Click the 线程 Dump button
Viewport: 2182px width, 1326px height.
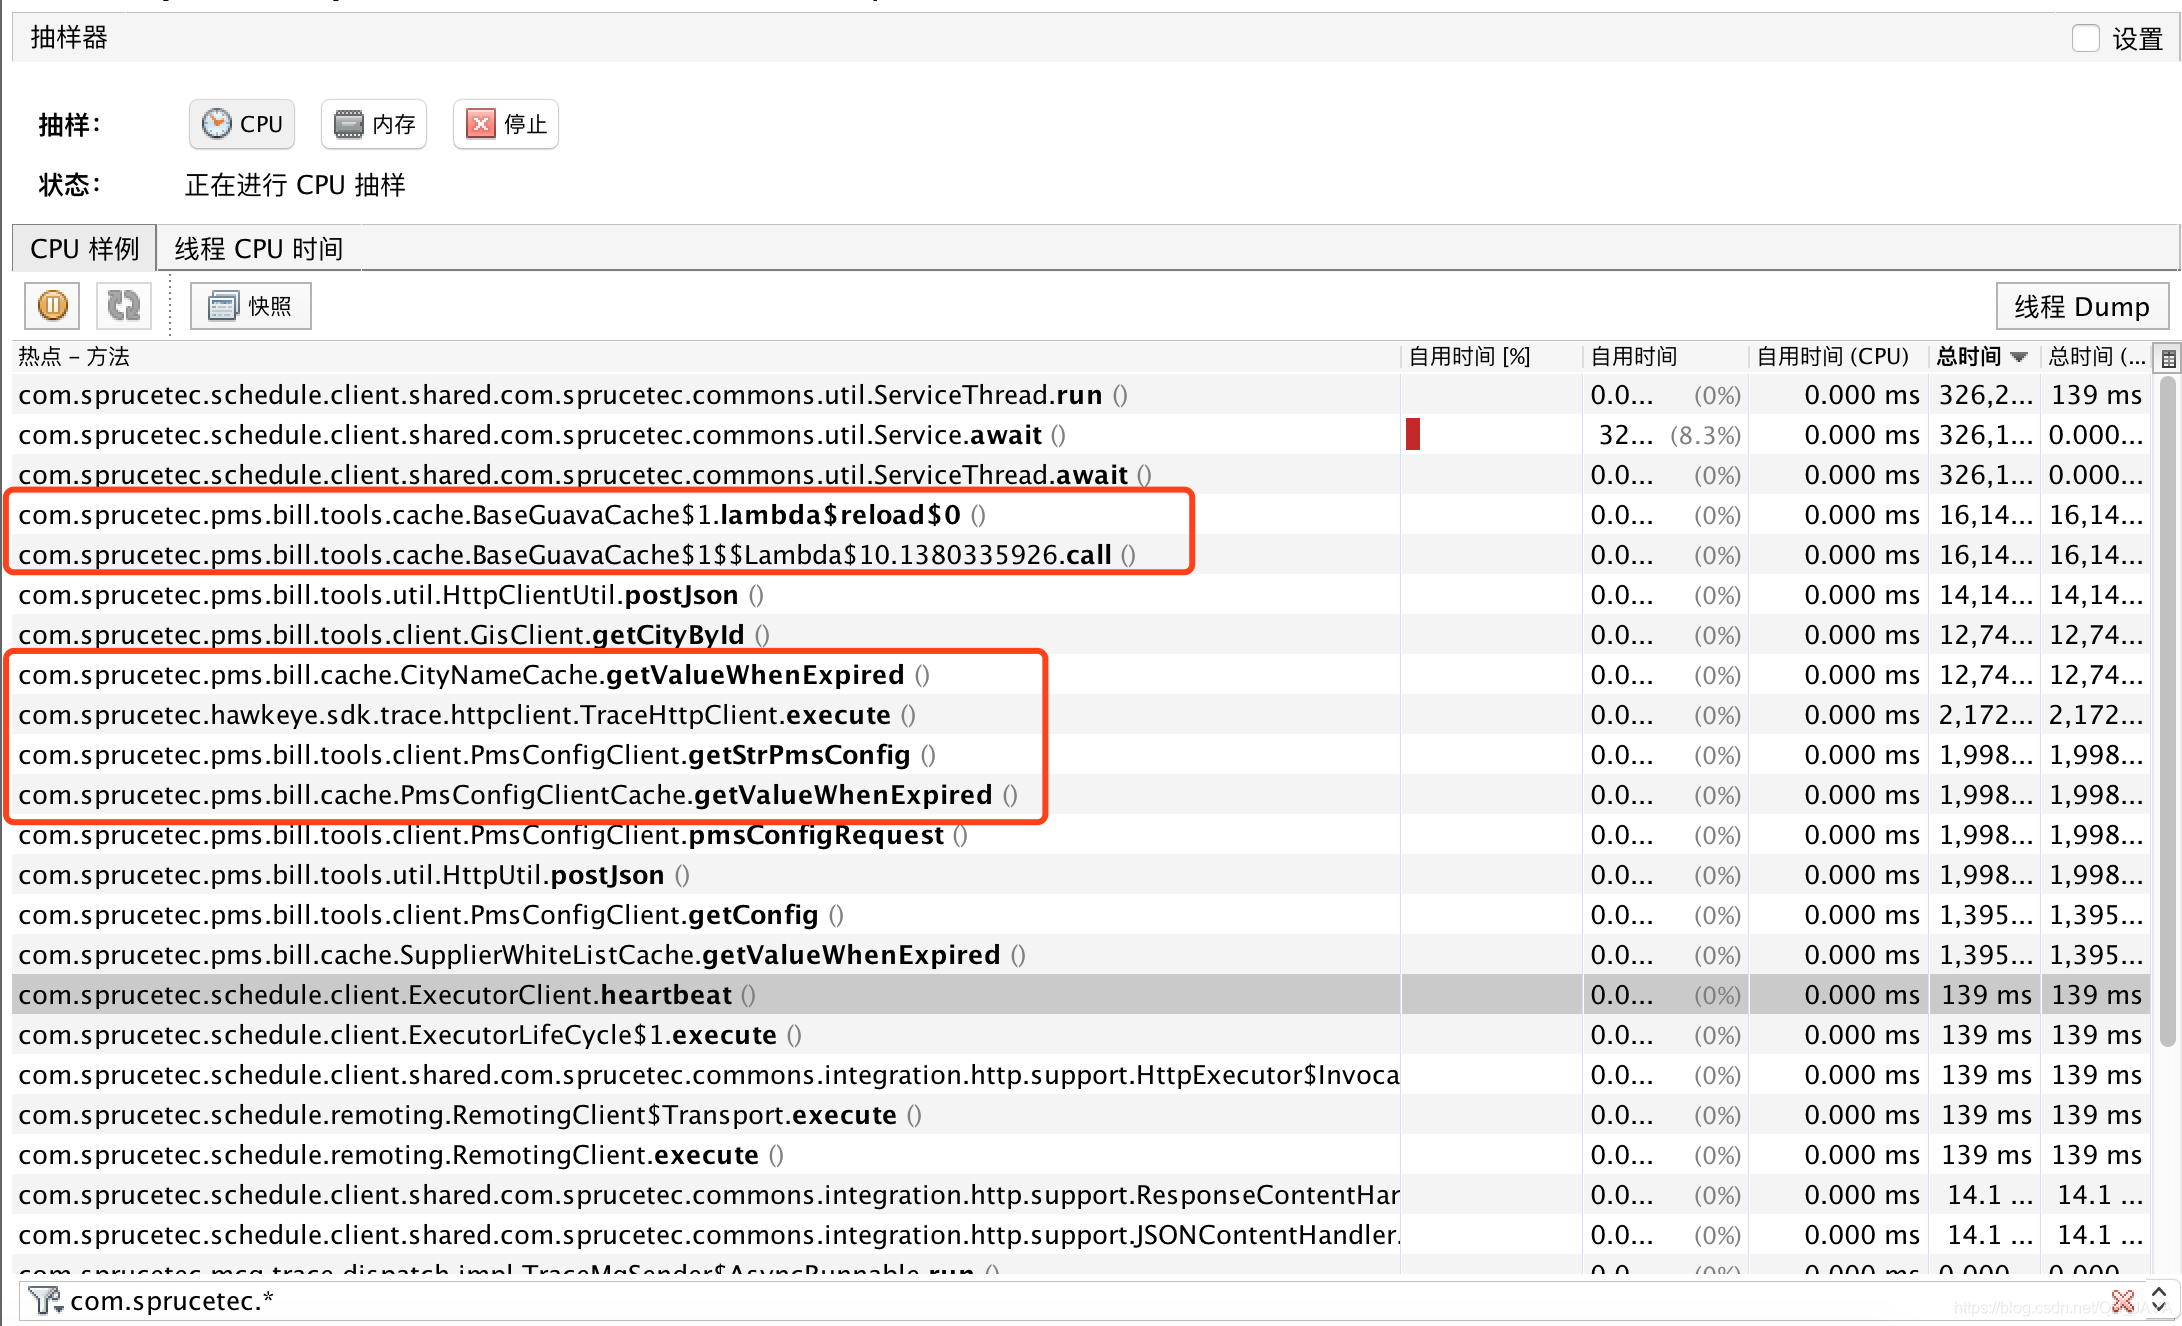coord(2081,306)
